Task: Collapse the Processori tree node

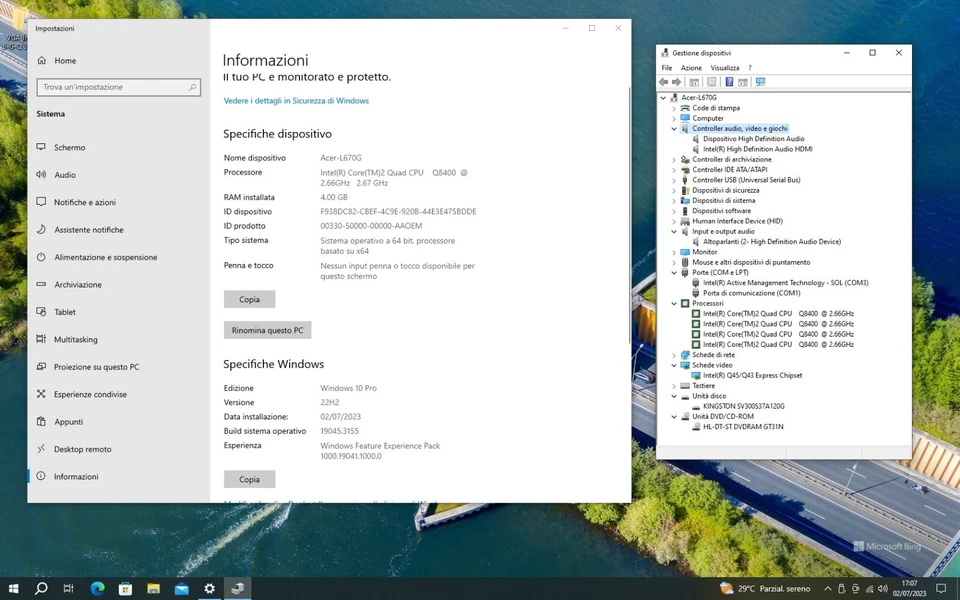Action: [x=674, y=303]
